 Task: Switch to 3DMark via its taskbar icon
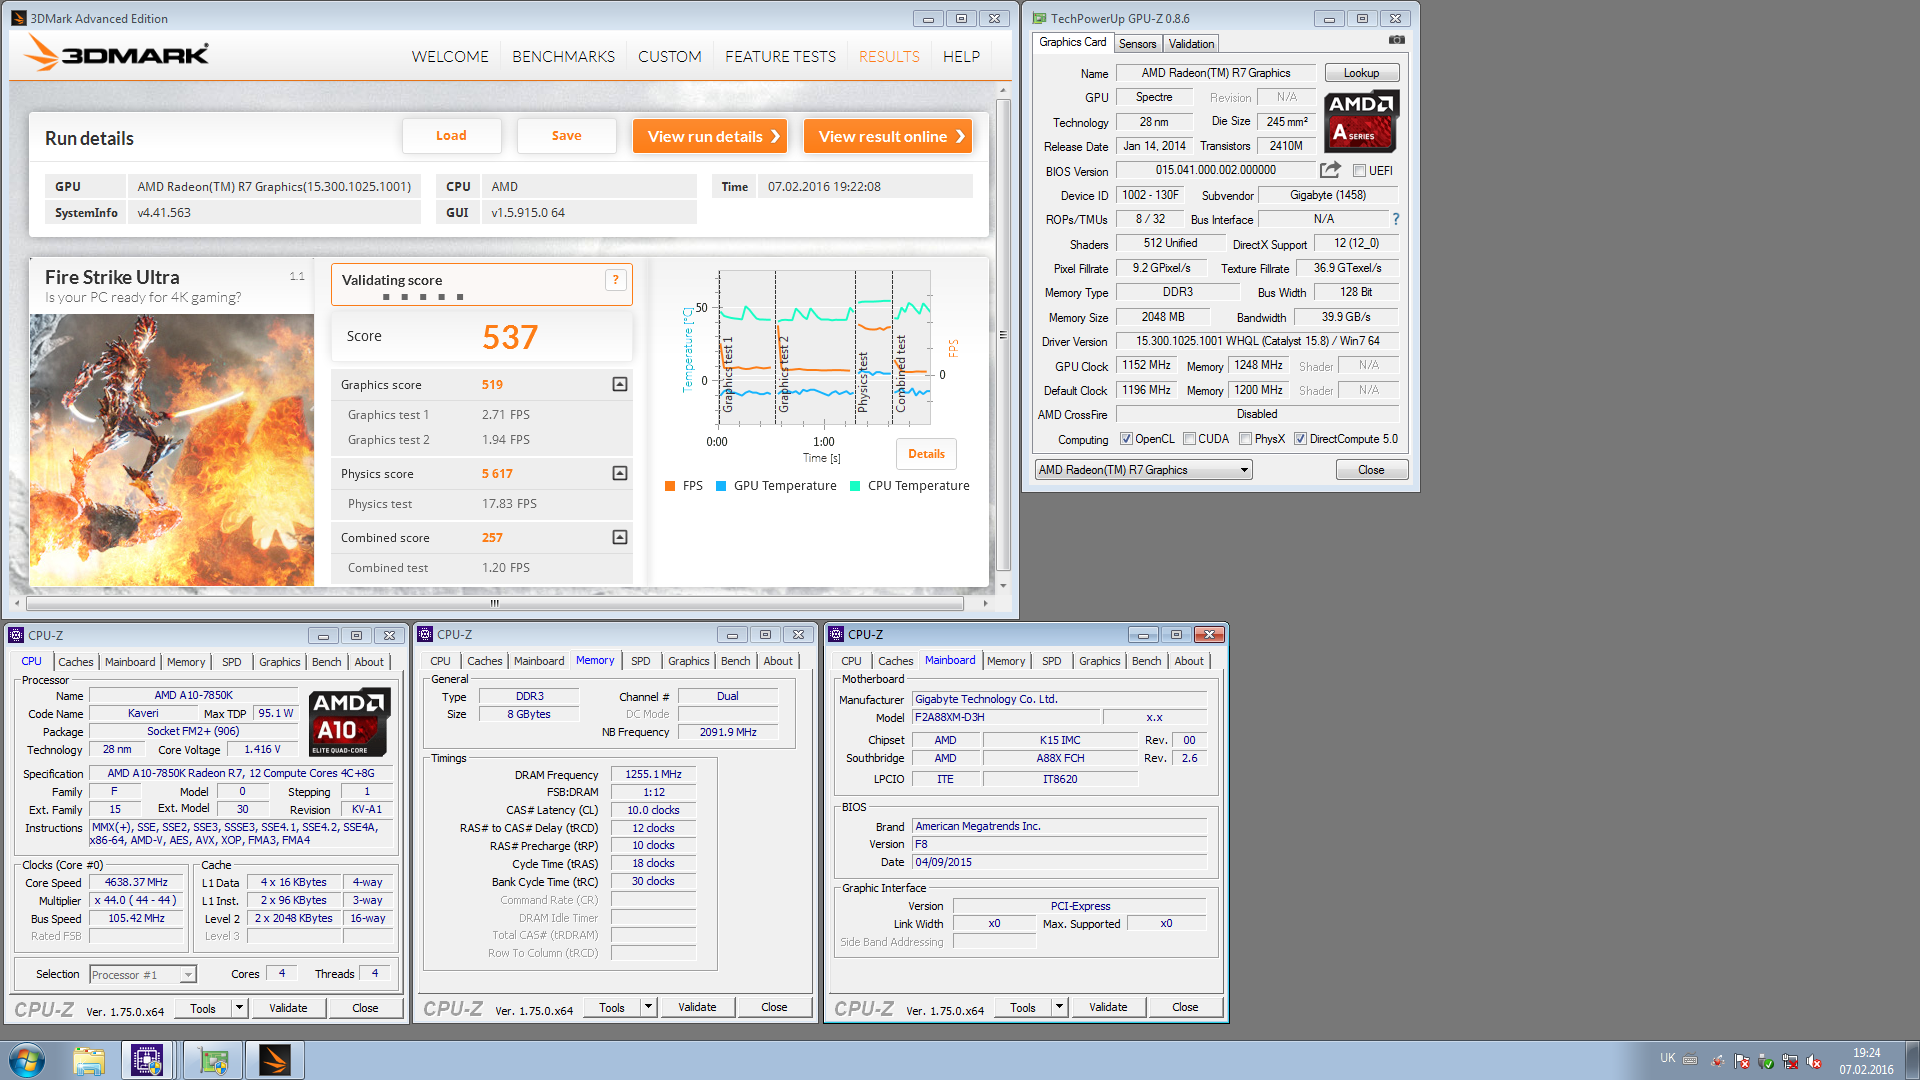coord(274,1060)
